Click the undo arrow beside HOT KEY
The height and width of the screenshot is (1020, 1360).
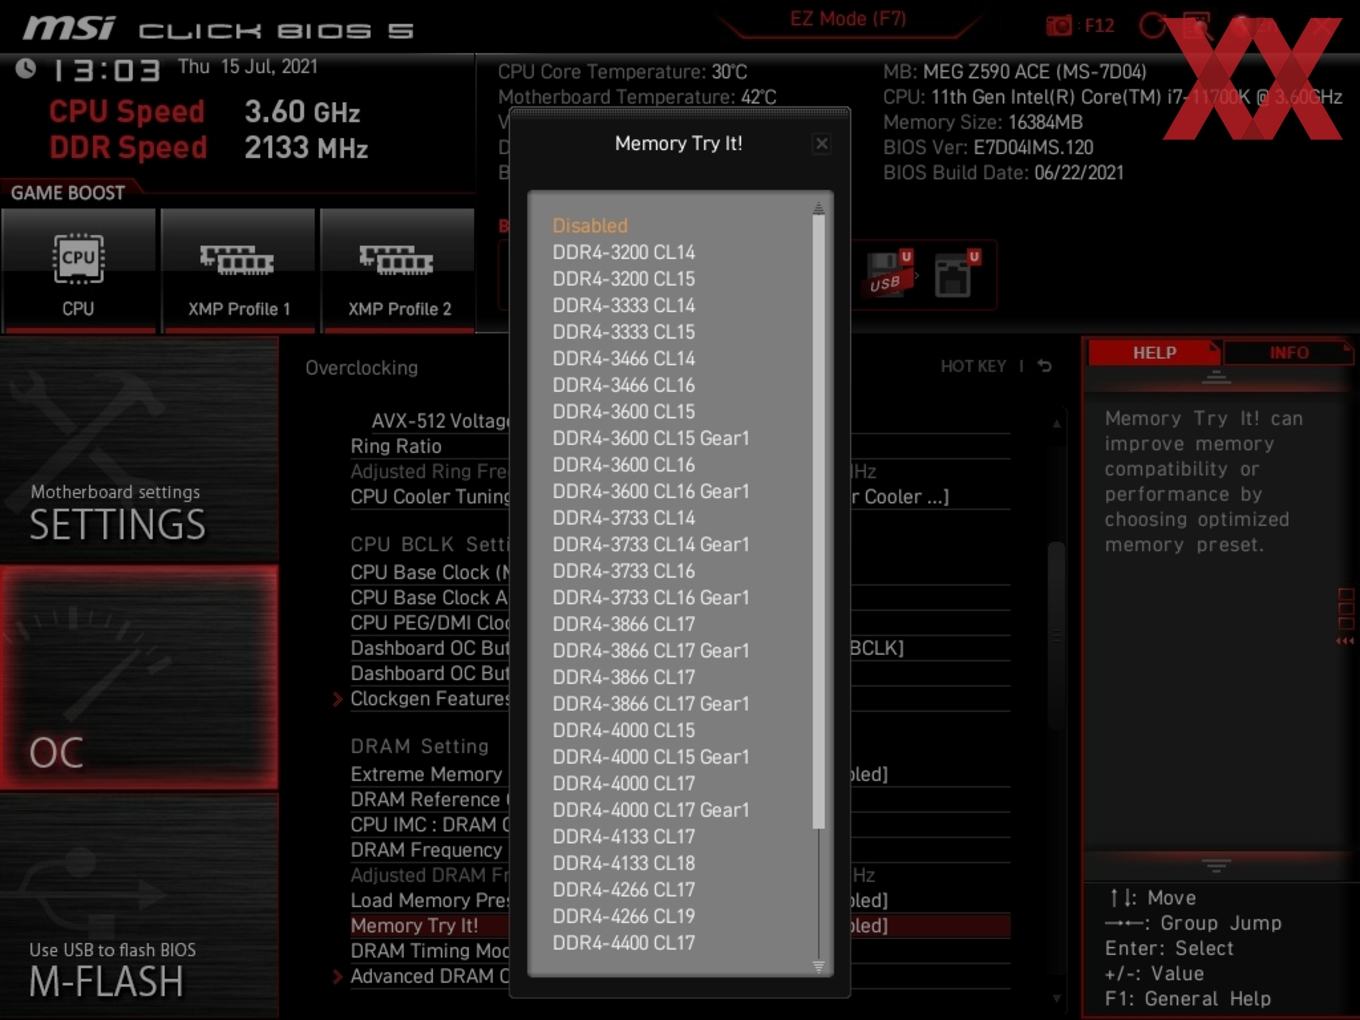(1044, 366)
